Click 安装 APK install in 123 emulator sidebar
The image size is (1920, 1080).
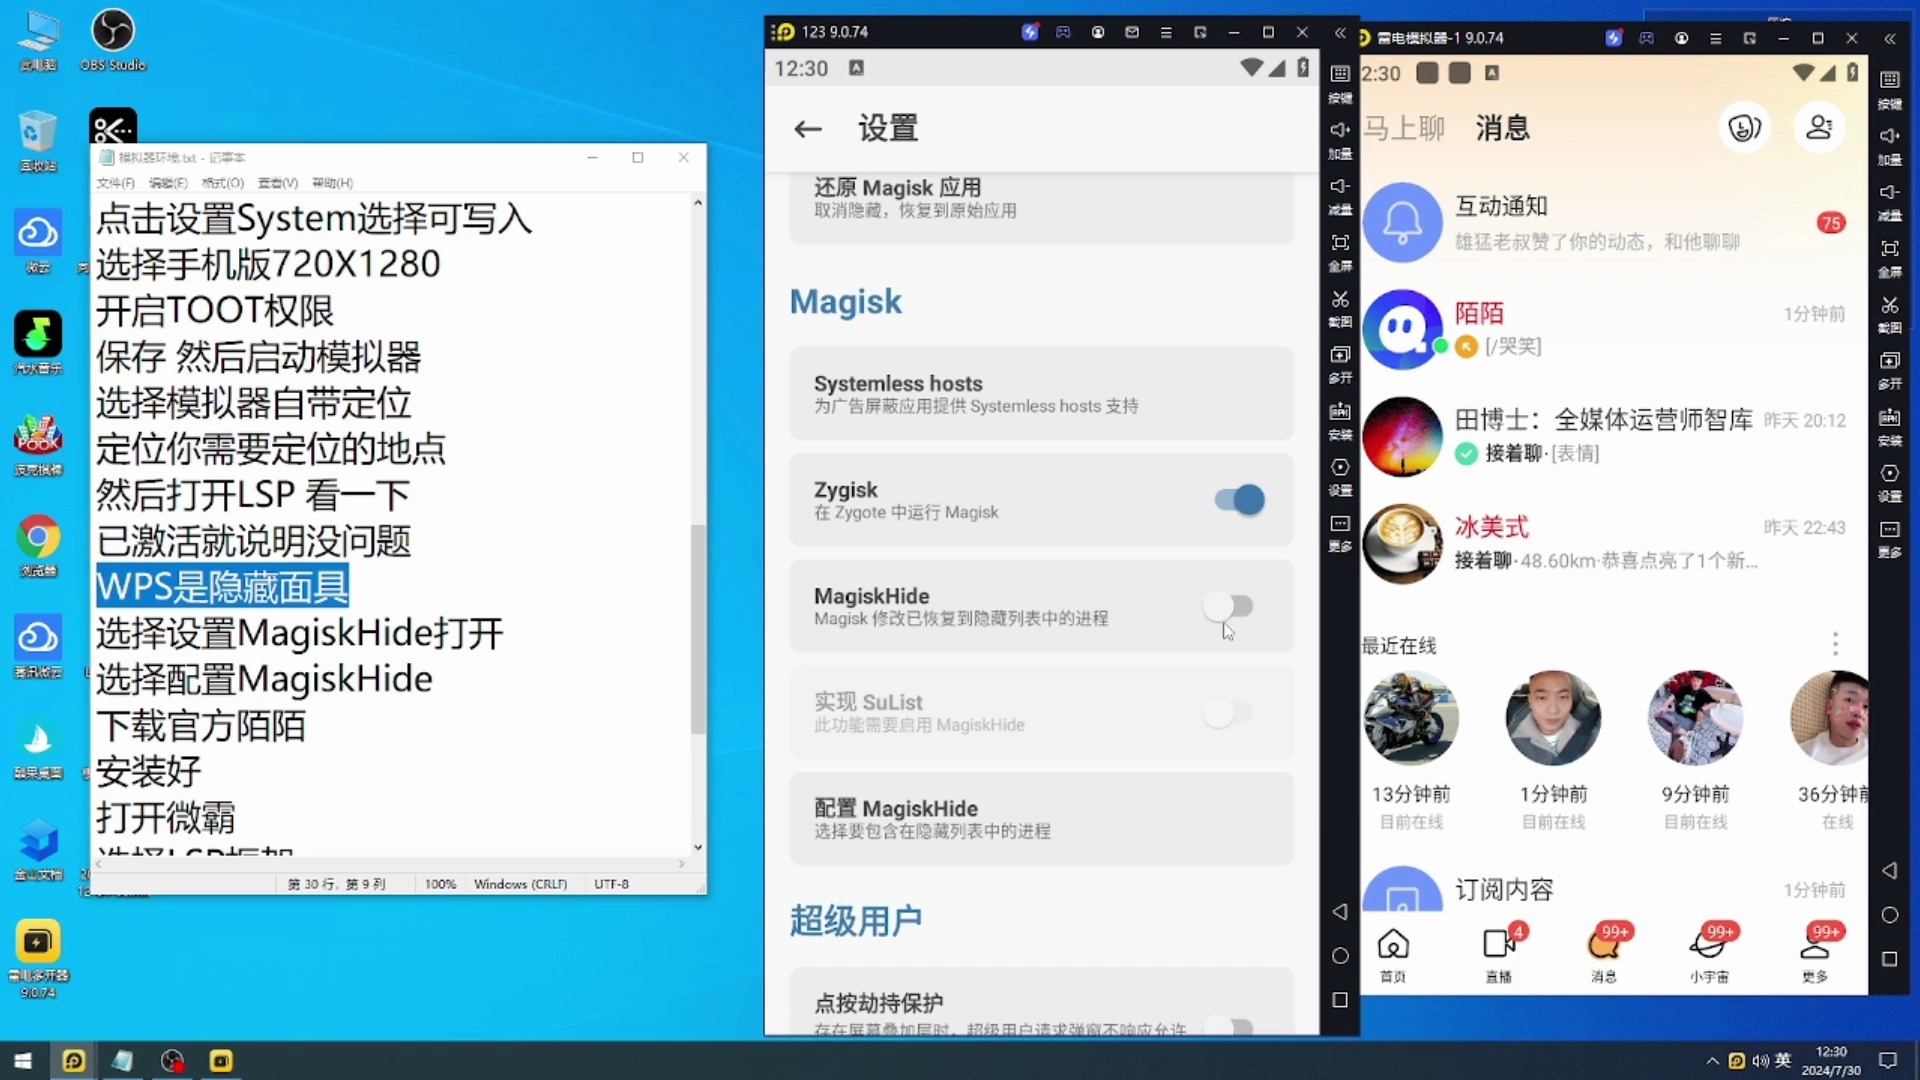point(1340,420)
